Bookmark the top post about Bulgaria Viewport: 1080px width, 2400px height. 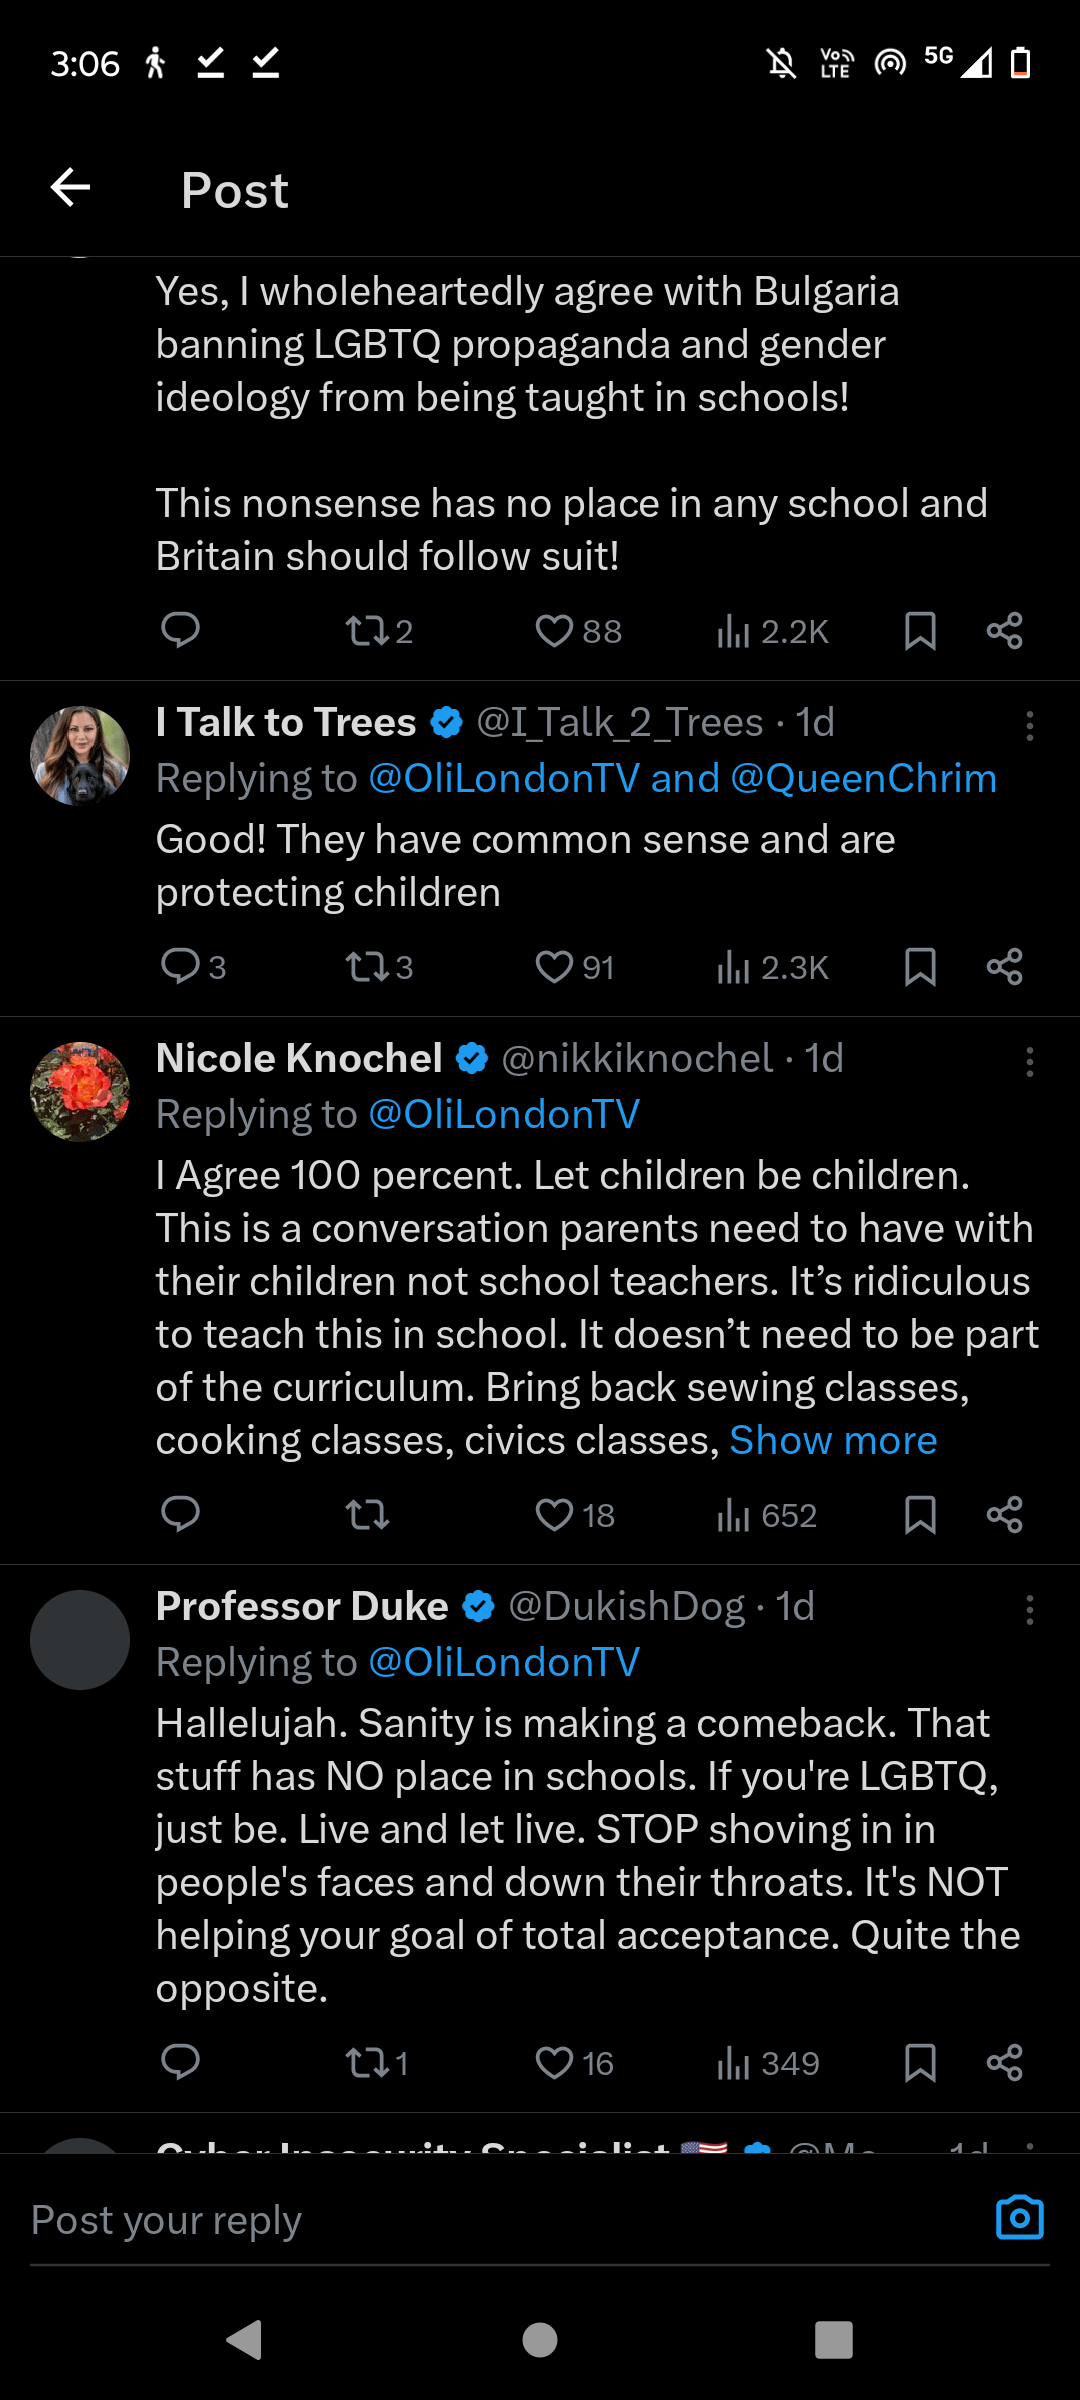pos(920,631)
